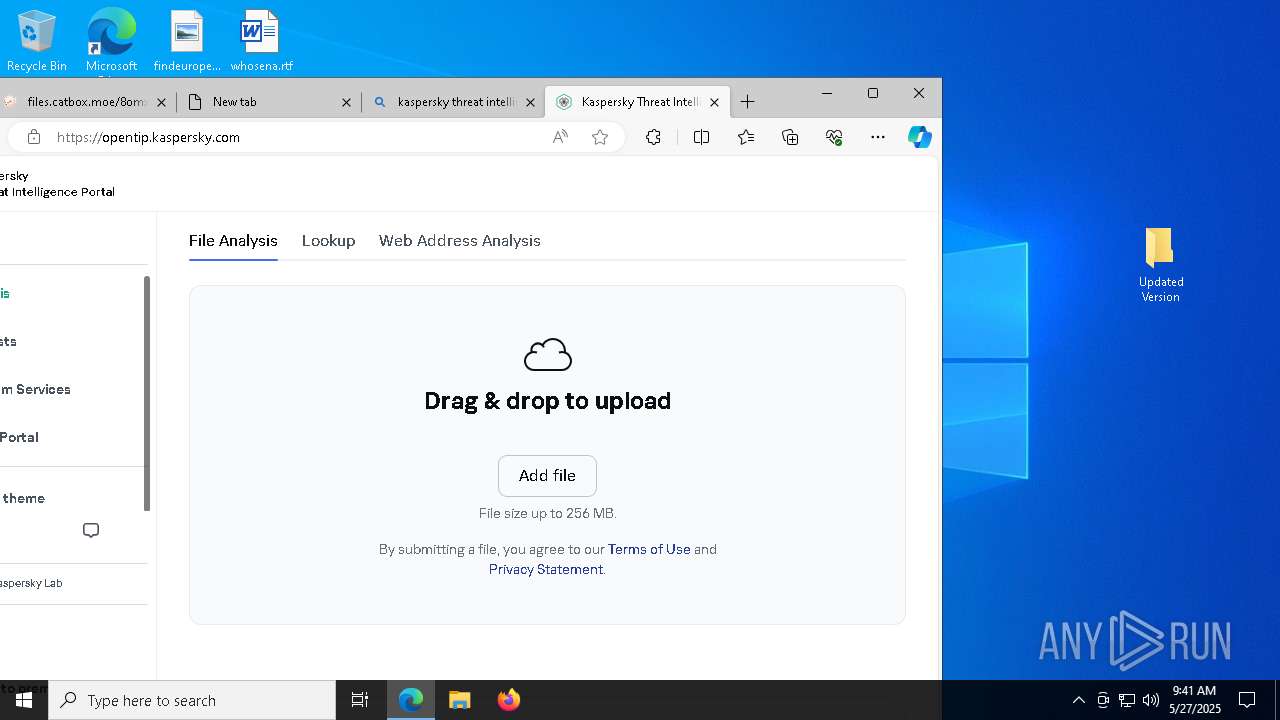Close the New tab browser tab
This screenshot has height=720, width=1280.
pos(346,102)
